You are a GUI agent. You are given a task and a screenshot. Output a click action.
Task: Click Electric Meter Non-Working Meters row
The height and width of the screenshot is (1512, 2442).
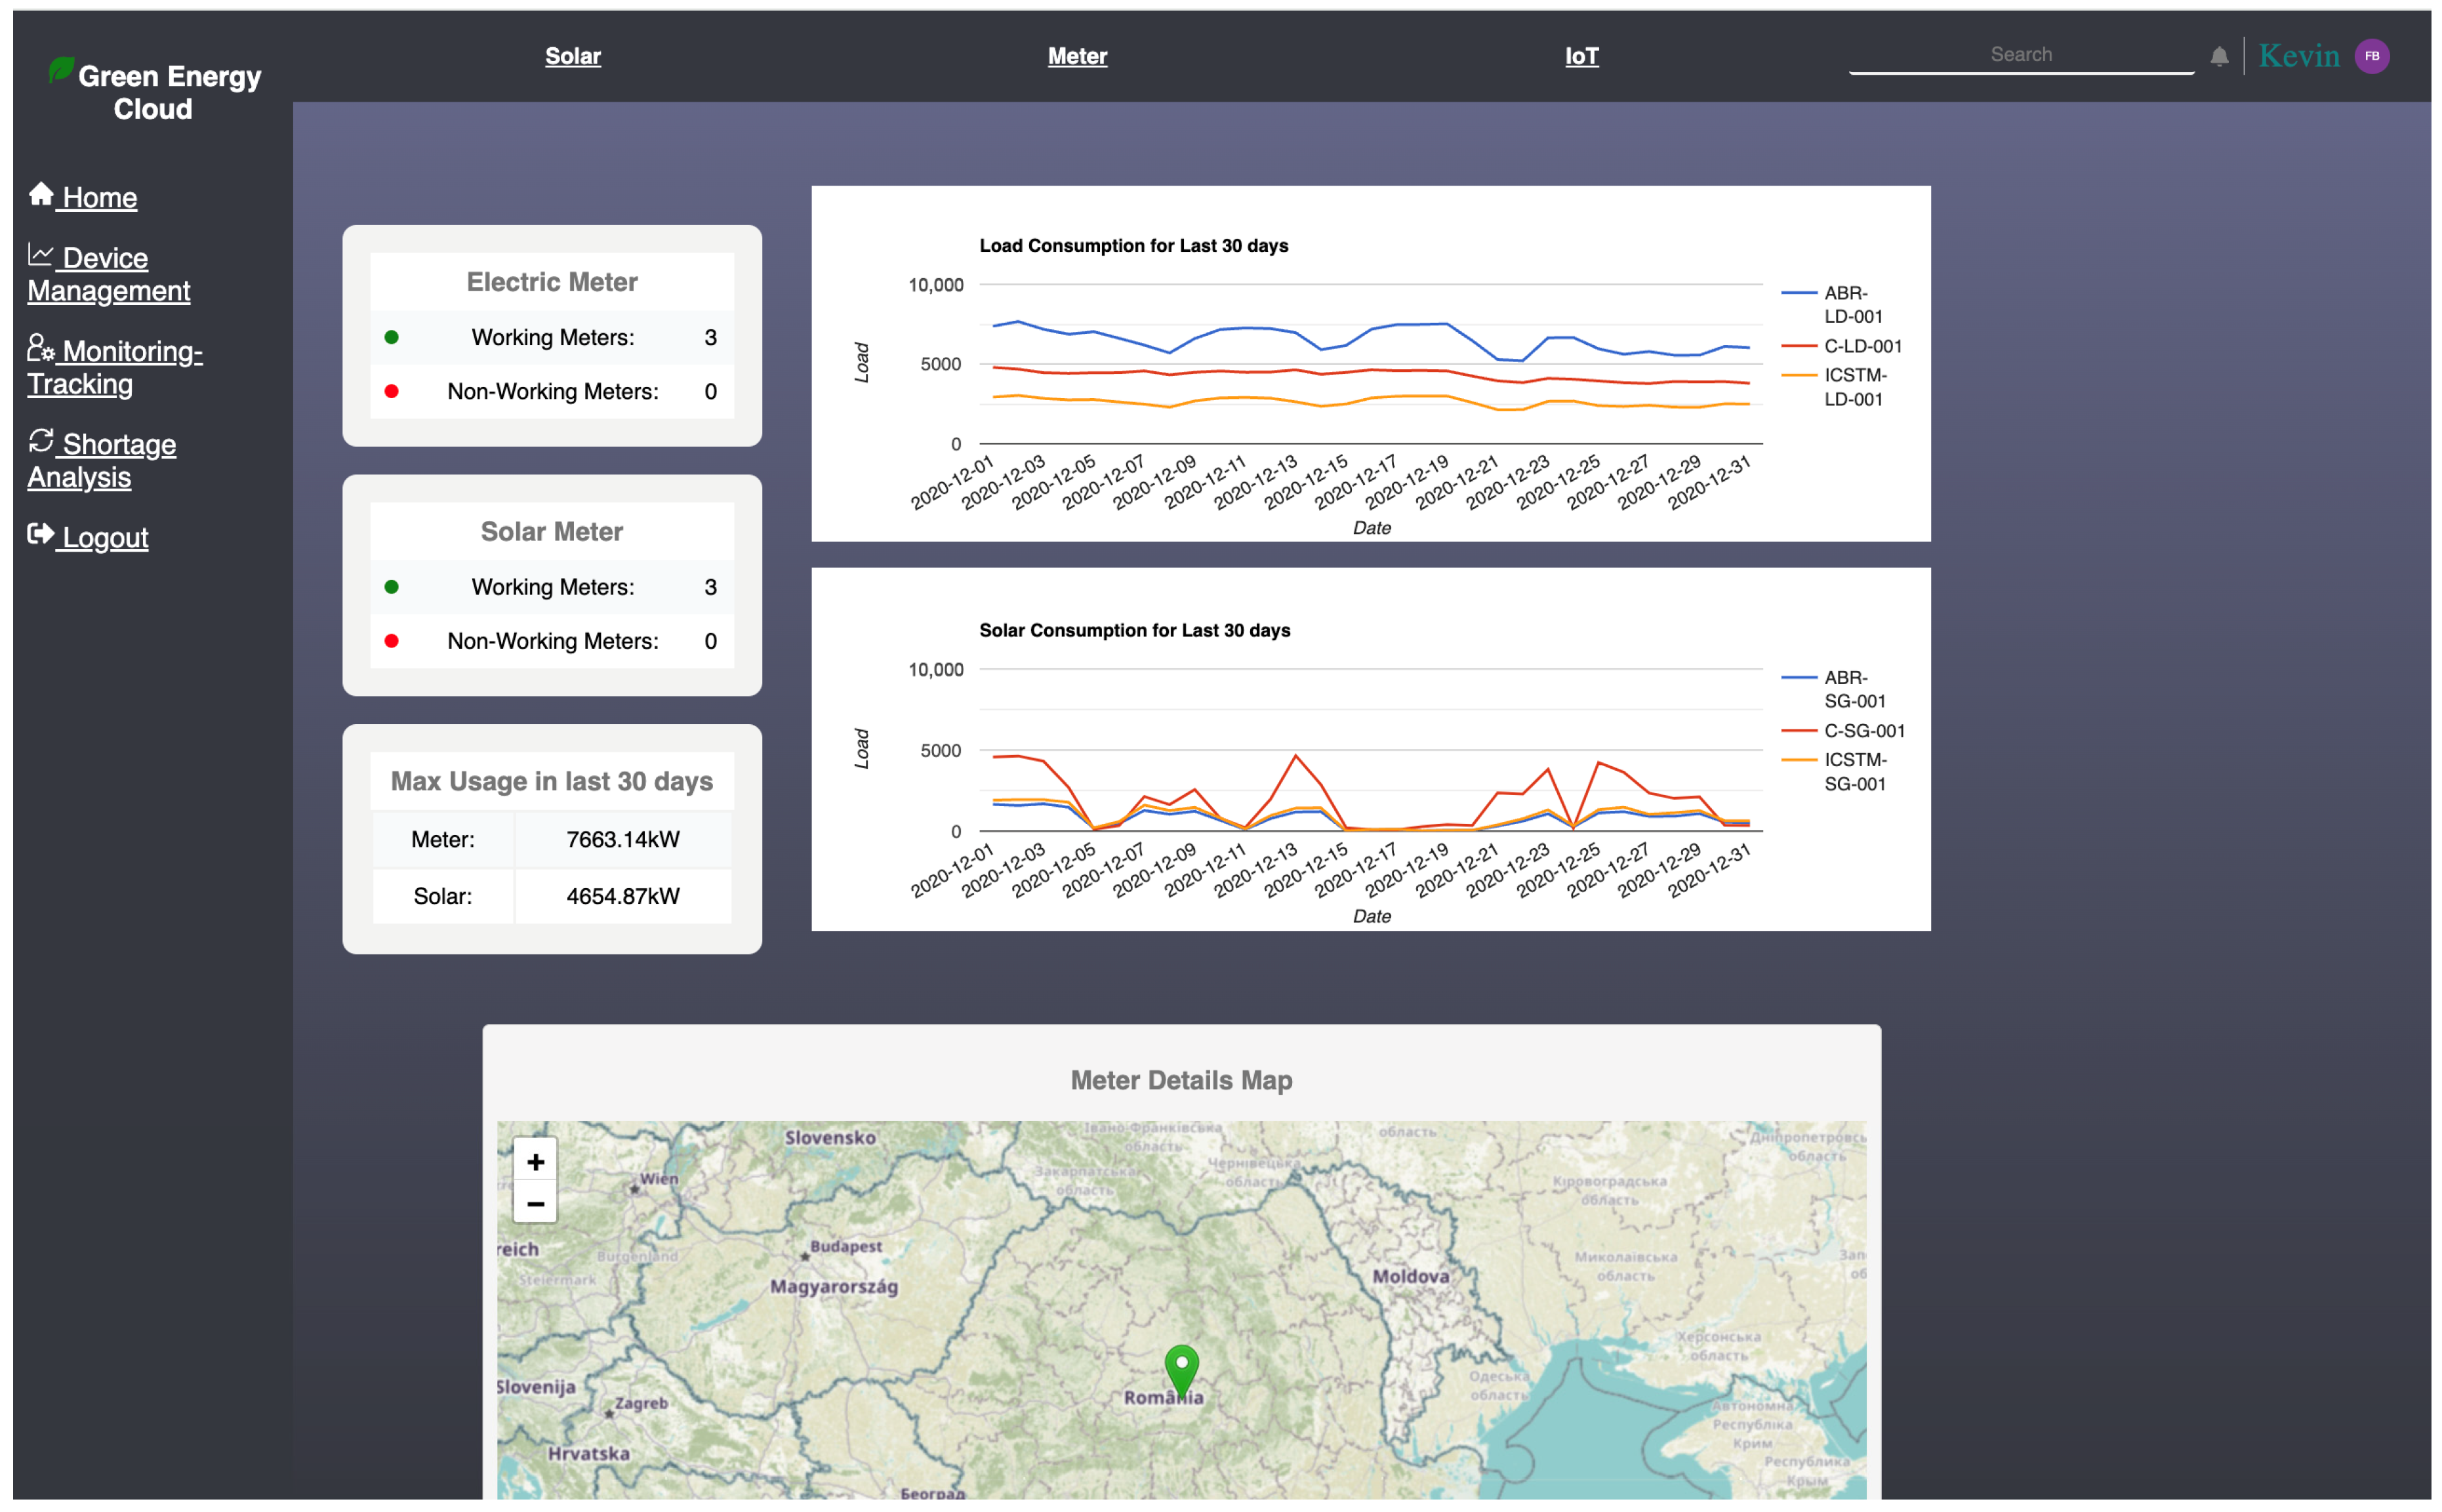coord(552,391)
